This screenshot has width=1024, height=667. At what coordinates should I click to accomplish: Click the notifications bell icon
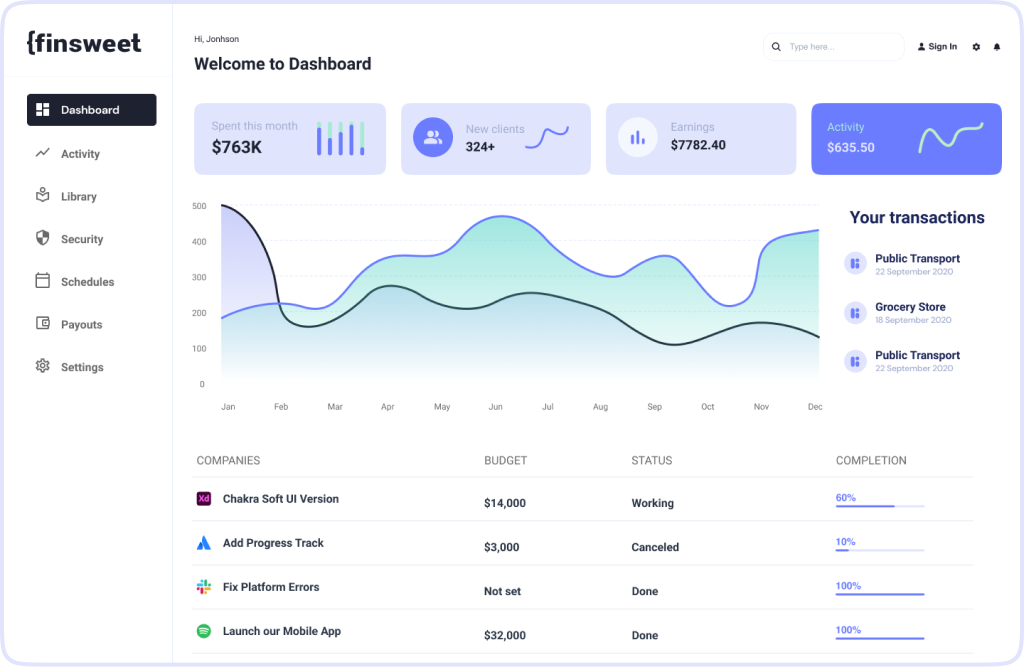pyautogui.click(x=996, y=46)
